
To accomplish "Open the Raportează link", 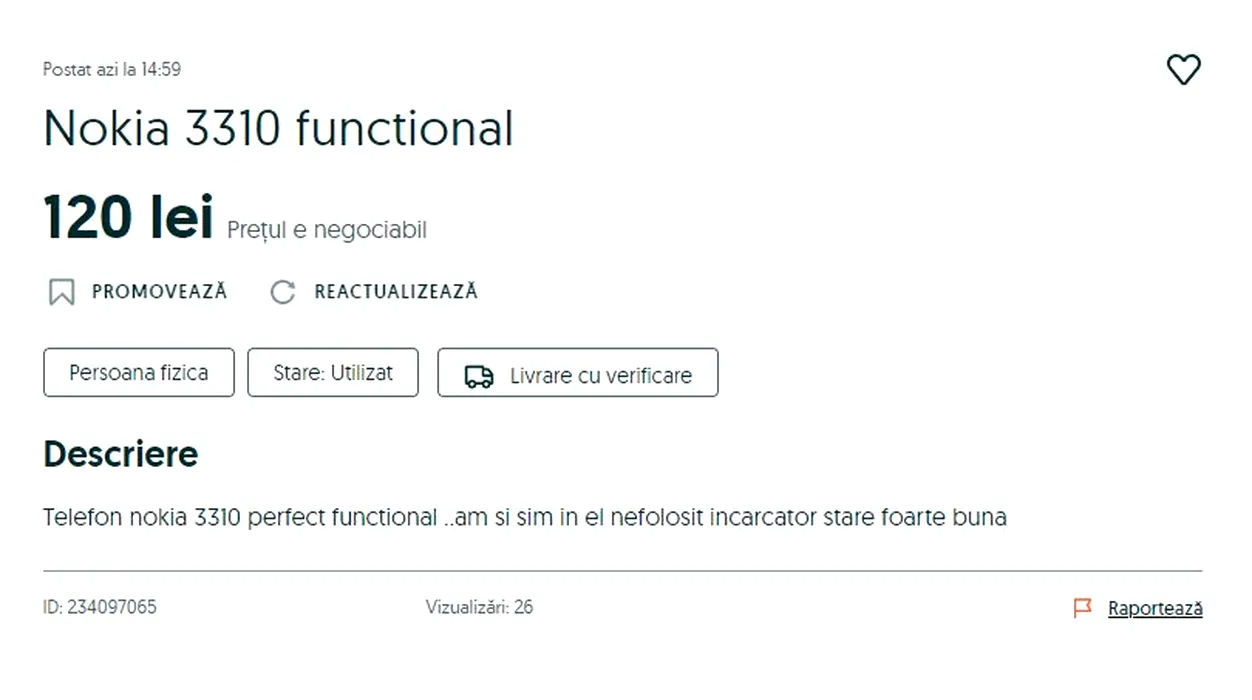I will (x=1155, y=608).
